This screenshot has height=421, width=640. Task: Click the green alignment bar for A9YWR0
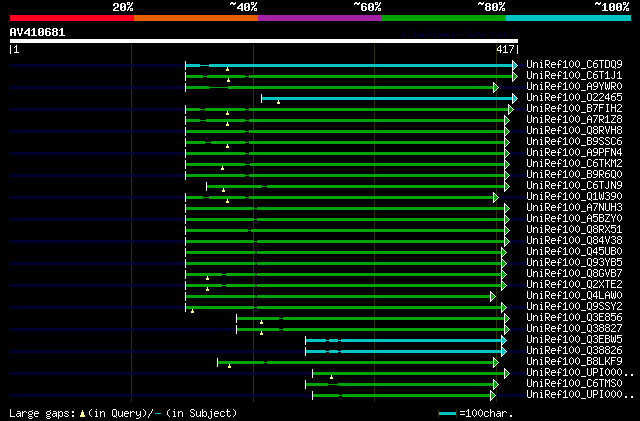click(342, 87)
